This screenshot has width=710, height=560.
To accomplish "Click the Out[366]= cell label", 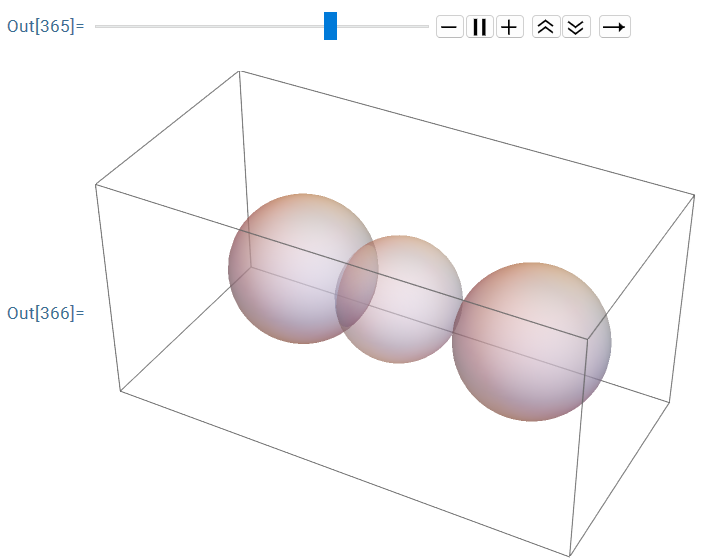I will tap(45, 313).
